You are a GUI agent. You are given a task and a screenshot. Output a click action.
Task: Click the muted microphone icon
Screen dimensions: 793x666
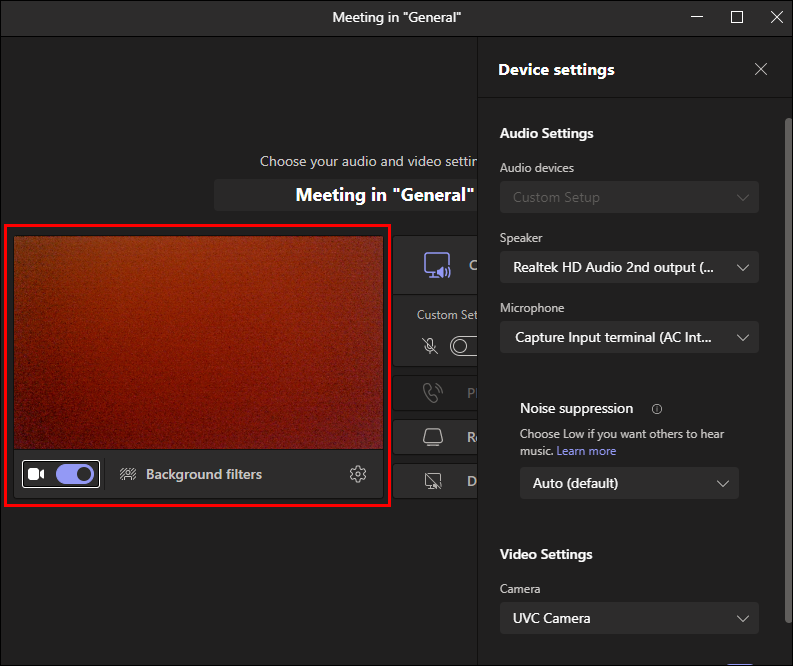tap(430, 346)
